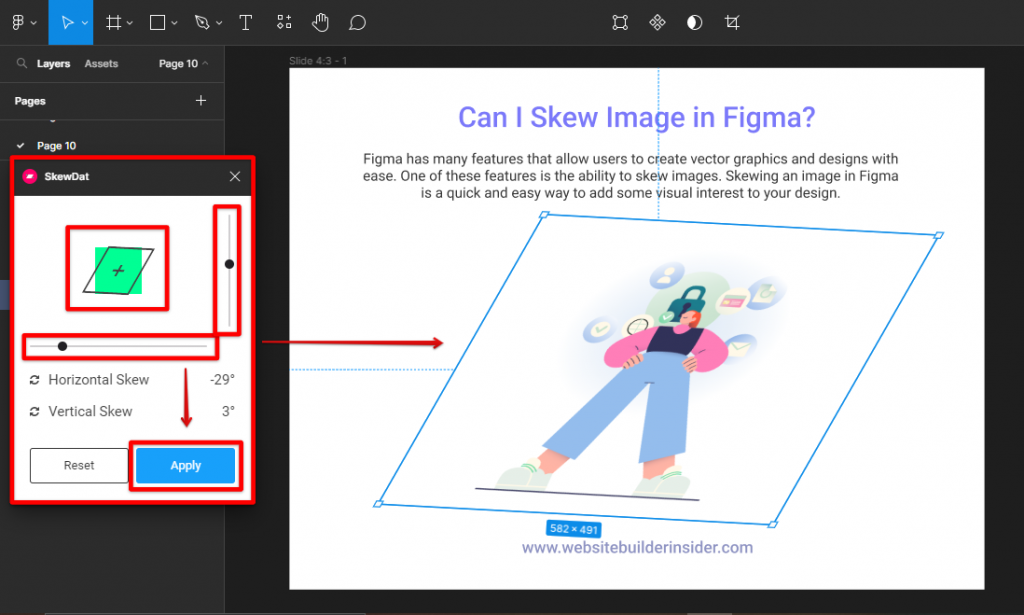The height and width of the screenshot is (615, 1024).
Task: Open the Resources tool
Action: click(x=284, y=22)
